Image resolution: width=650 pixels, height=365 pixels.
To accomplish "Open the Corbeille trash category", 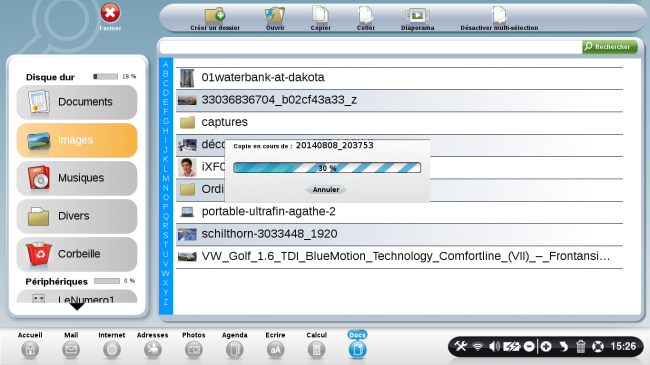I will [77, 254].
